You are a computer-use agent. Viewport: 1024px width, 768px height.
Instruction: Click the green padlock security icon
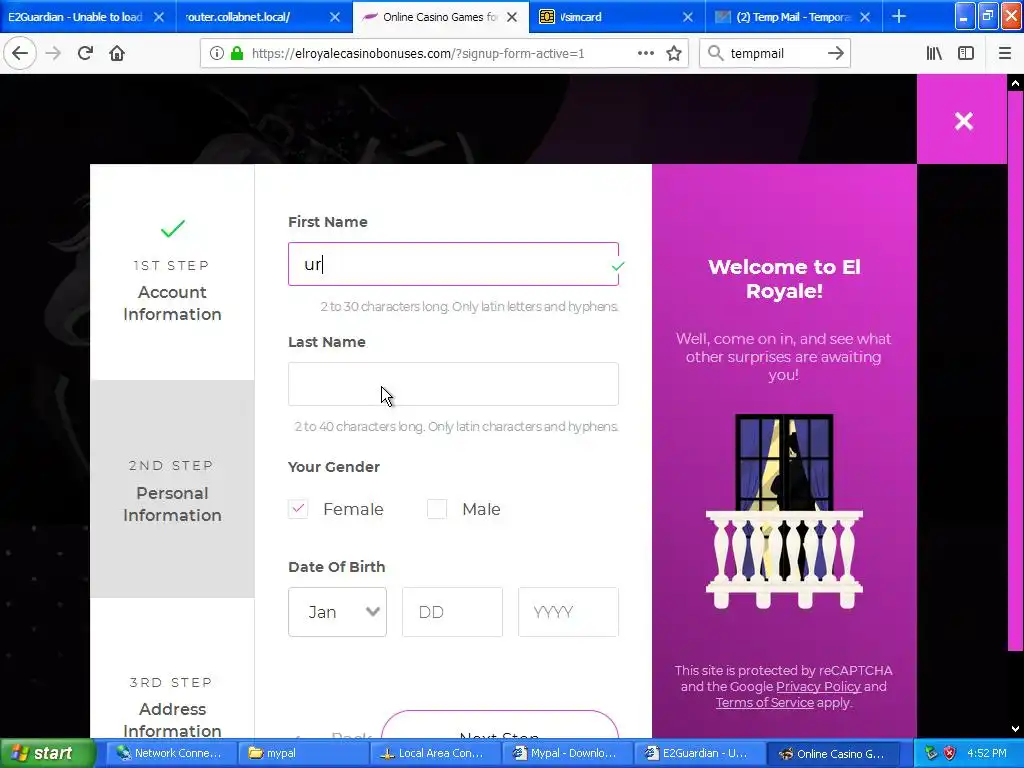click(x=237, y=53)
